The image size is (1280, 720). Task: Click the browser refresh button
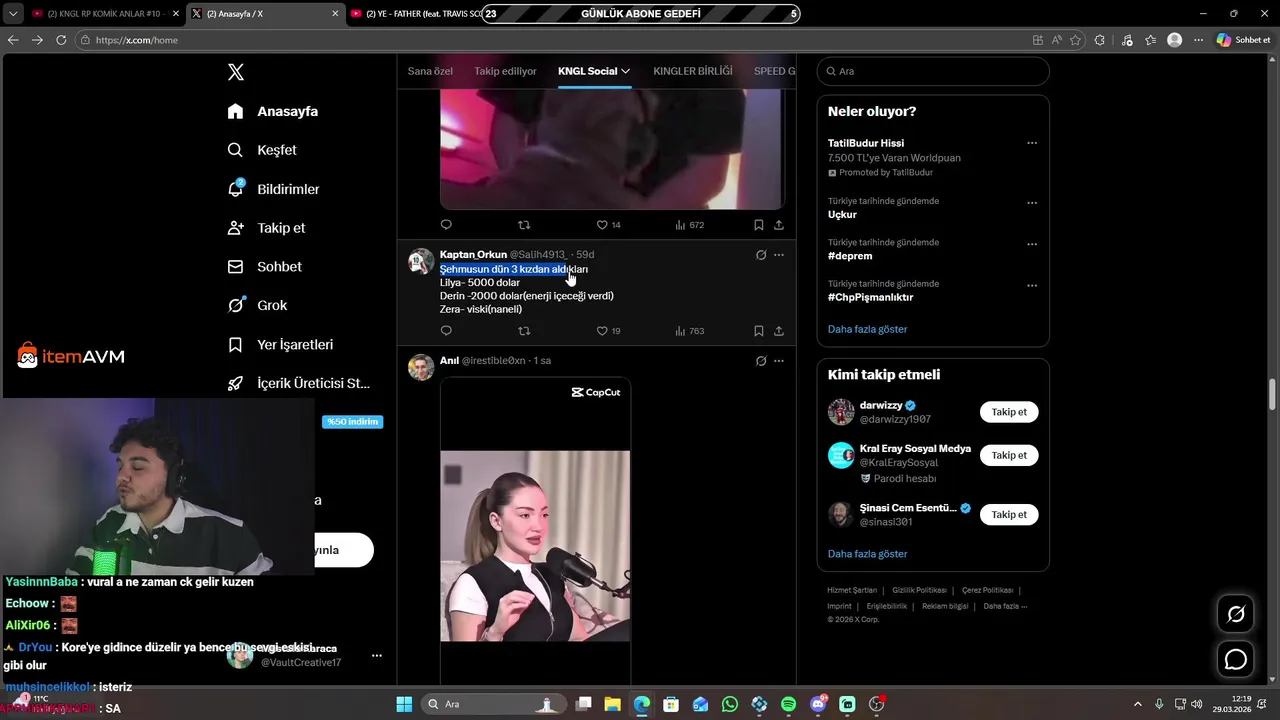[x=61, y=40]
